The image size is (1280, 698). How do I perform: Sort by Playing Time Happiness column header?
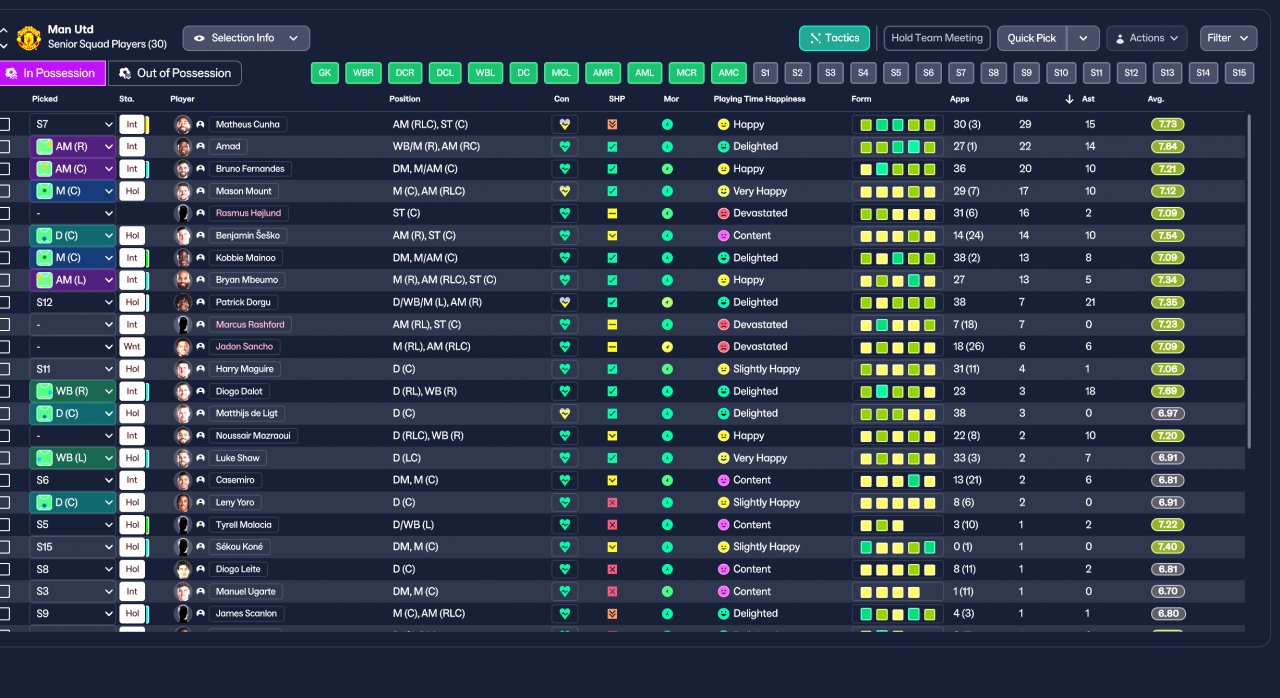coord(759,99)
